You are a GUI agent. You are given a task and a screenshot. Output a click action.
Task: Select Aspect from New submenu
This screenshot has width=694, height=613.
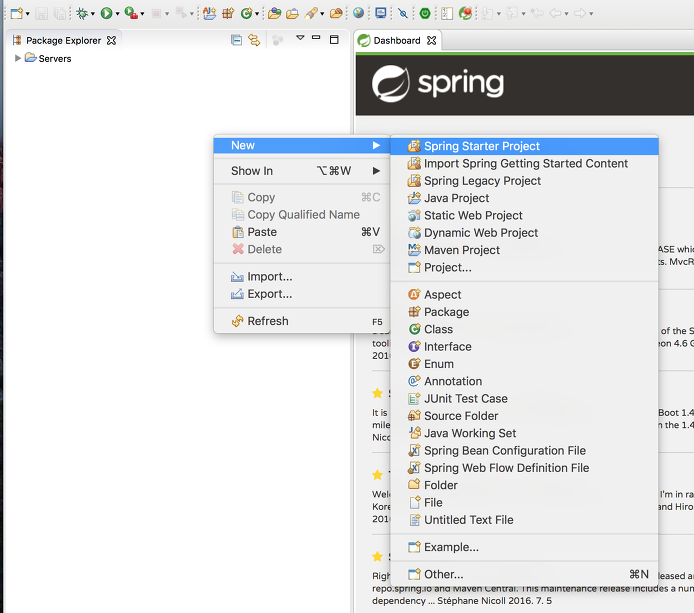pos(524,294)
